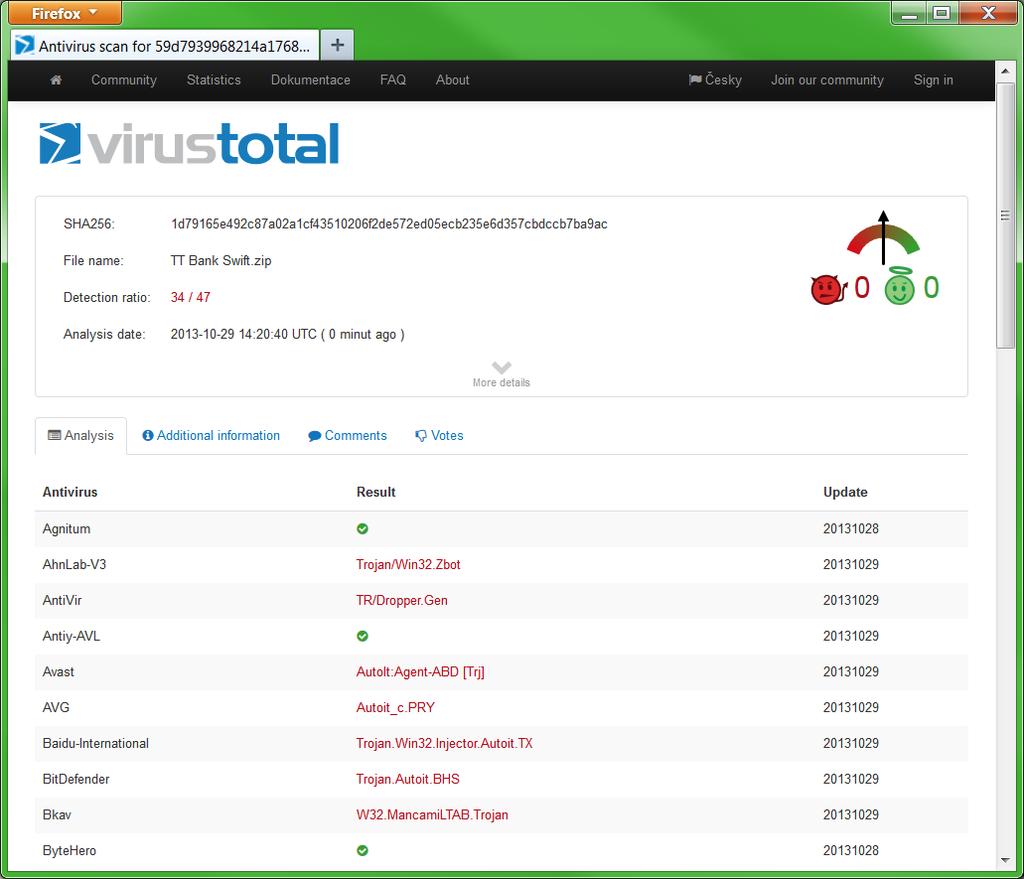Open the FAQ page
Screen dimensions: 1024x879
(x=393, y=80)
